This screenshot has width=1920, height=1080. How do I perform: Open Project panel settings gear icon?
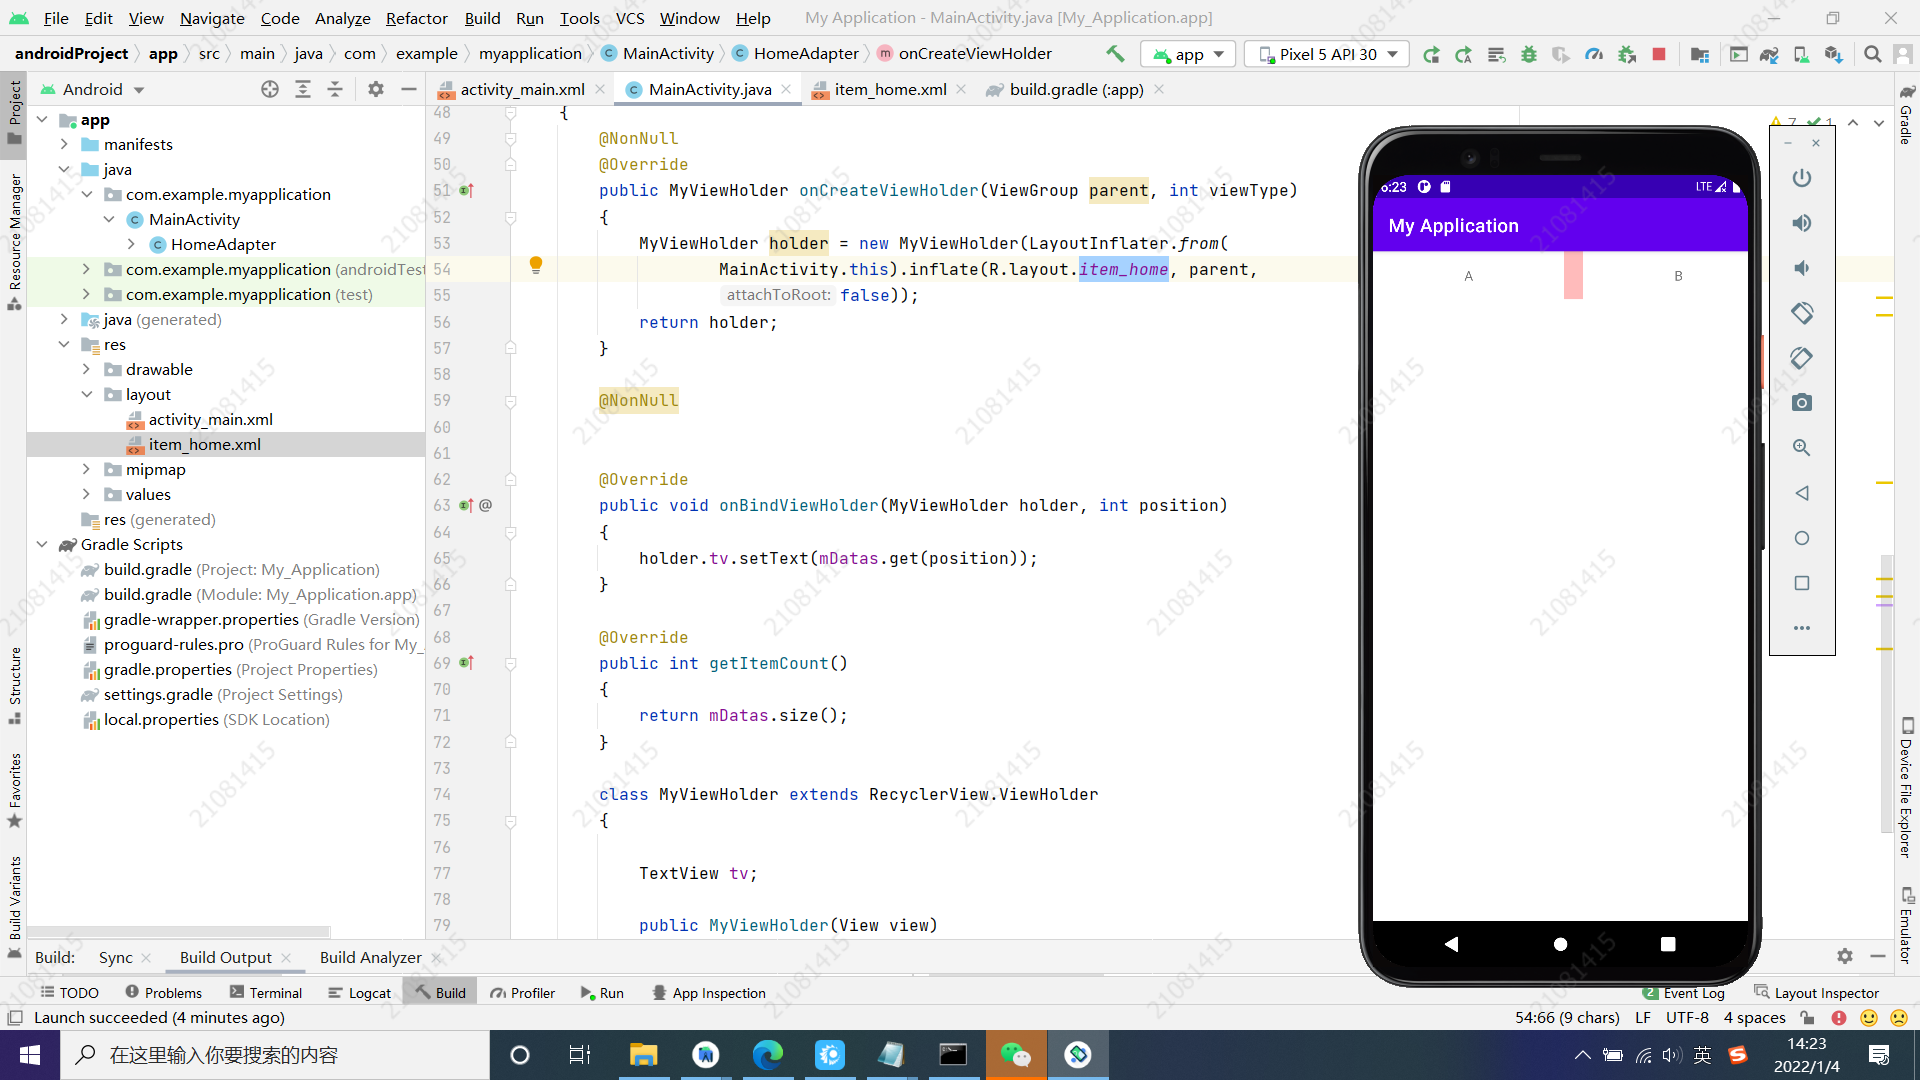point(376,89)
